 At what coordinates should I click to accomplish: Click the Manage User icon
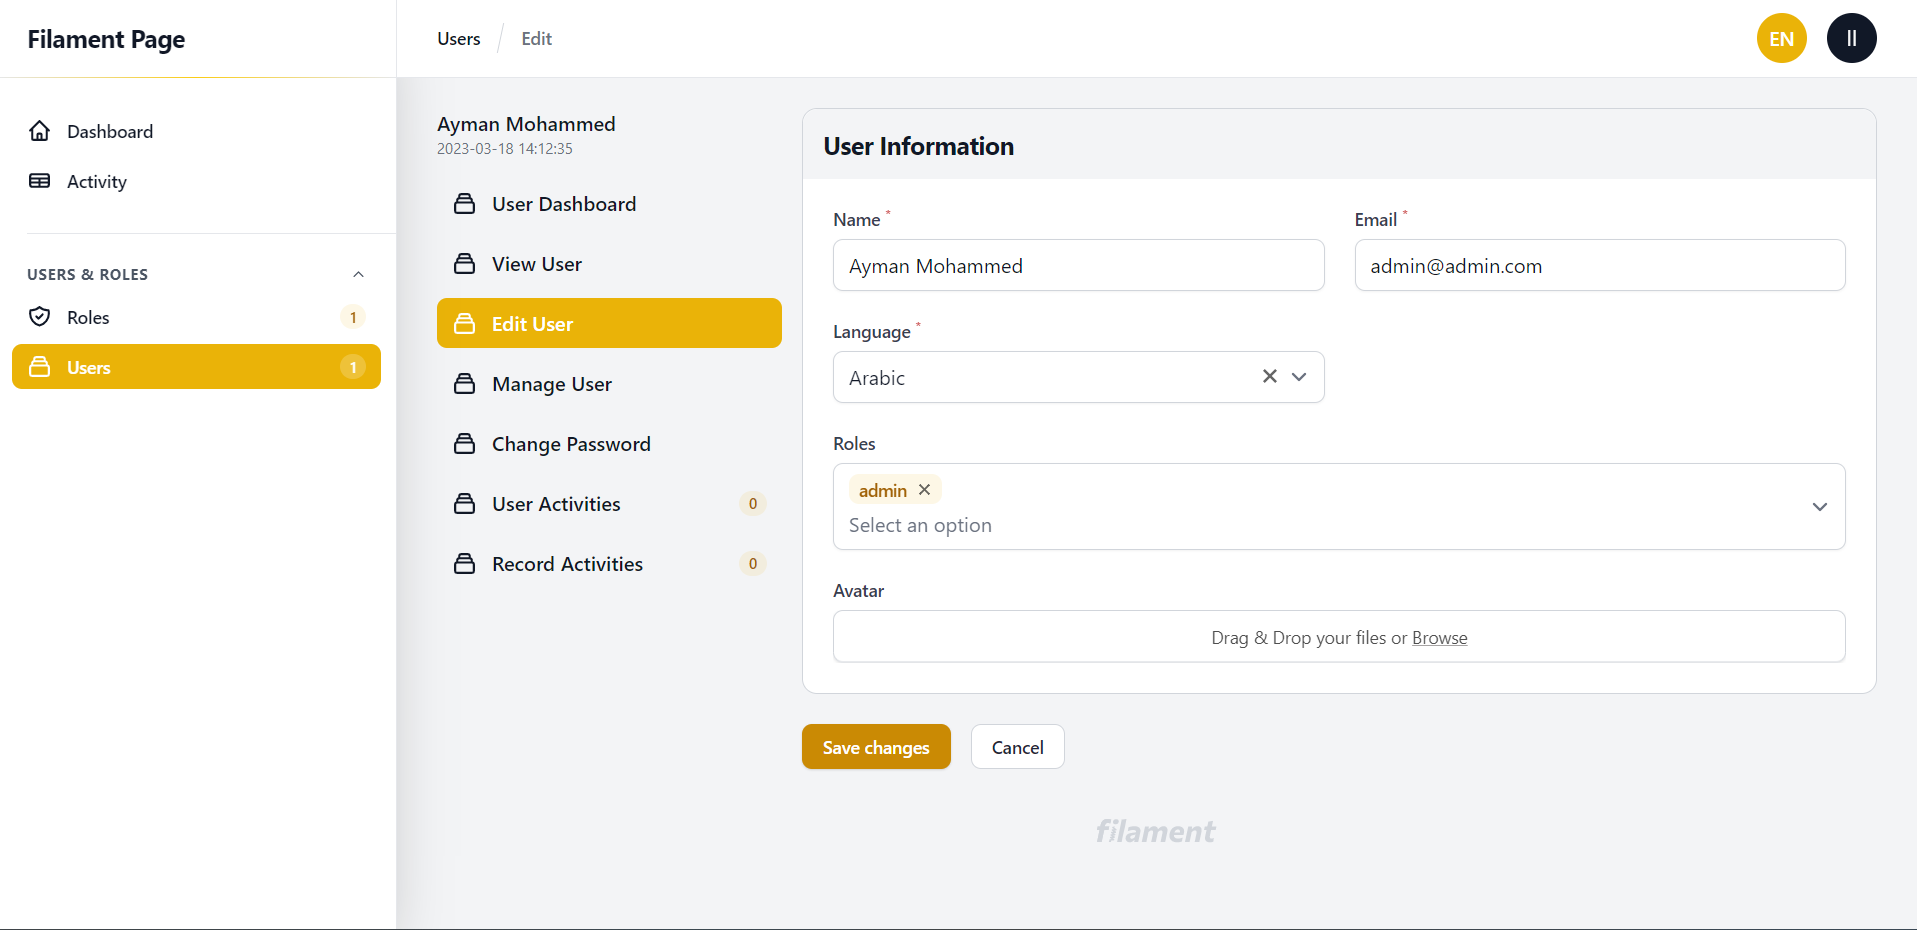[465, 384]
